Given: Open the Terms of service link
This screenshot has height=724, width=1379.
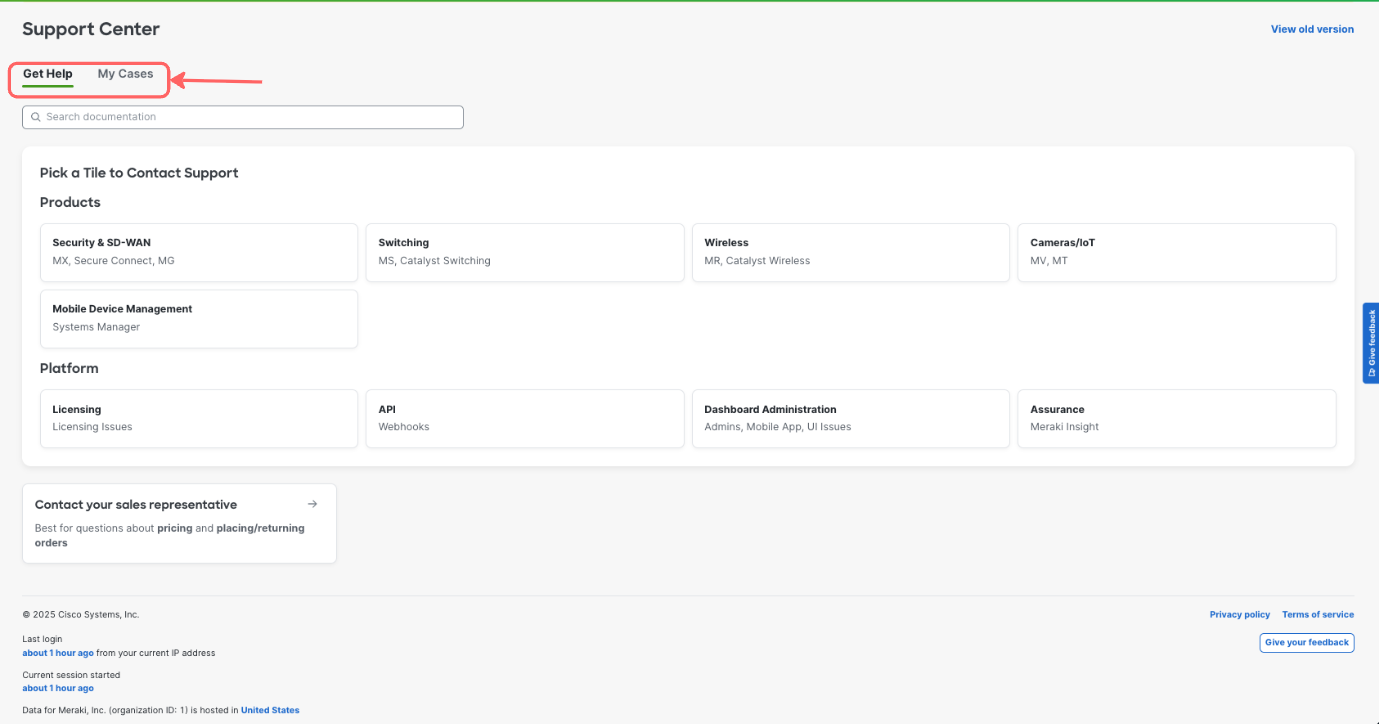Looking at the screenshot, I should [x=1317, y=614].
